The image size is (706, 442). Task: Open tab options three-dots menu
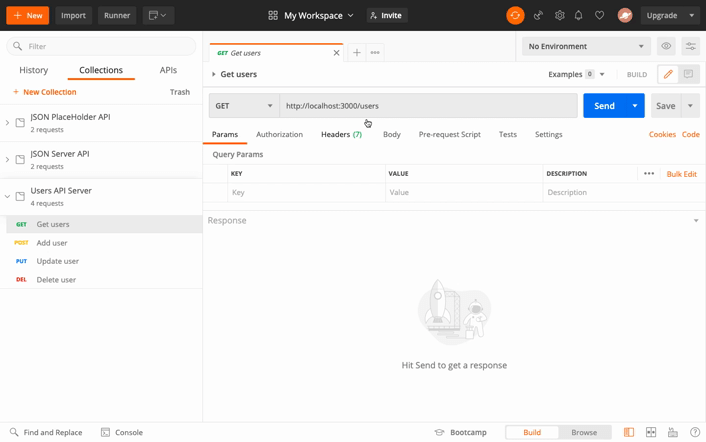tap(375, 53)
